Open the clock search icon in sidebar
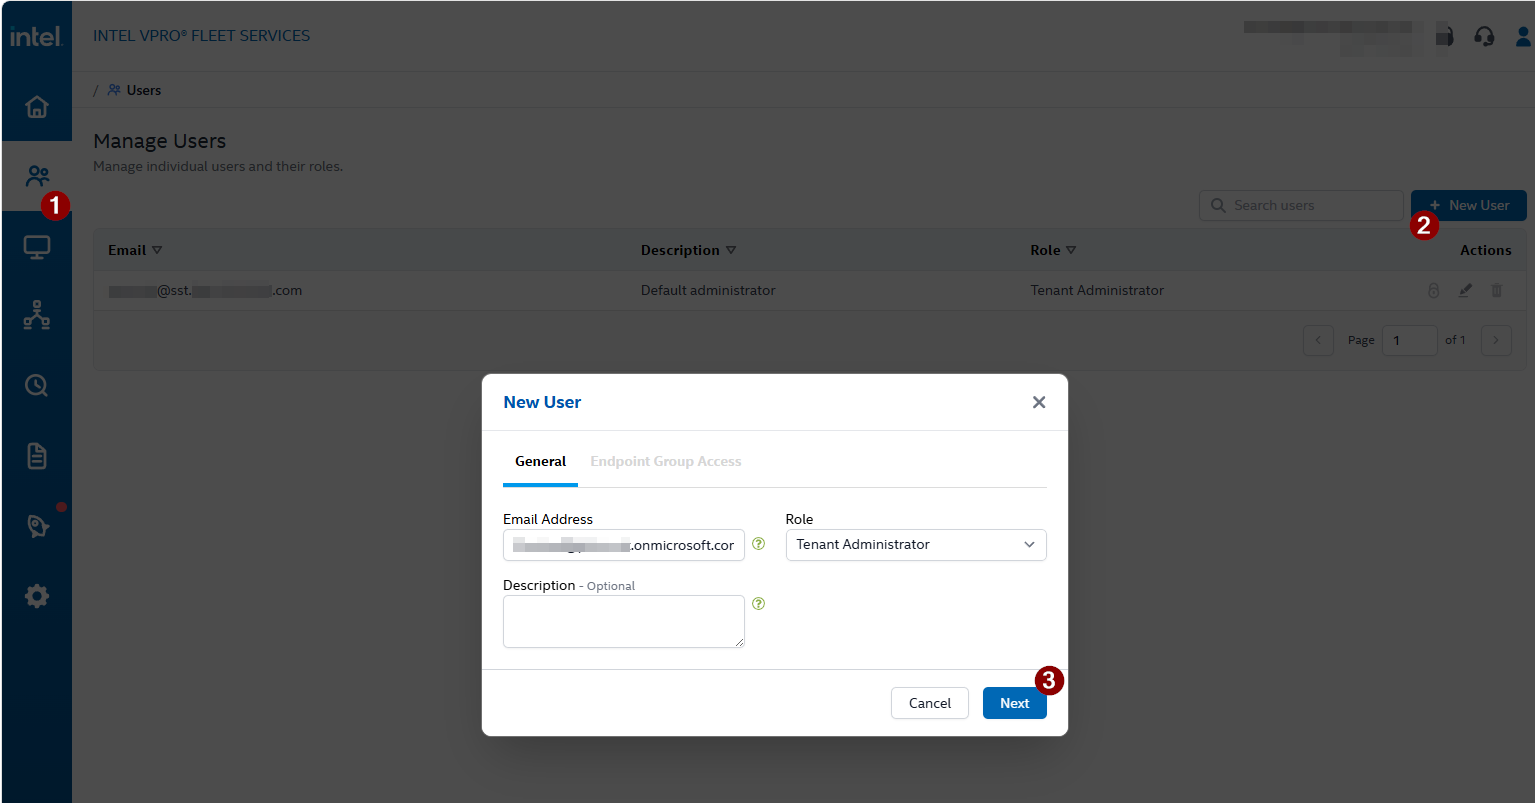 pyautogui.click(x=37, y=386)
